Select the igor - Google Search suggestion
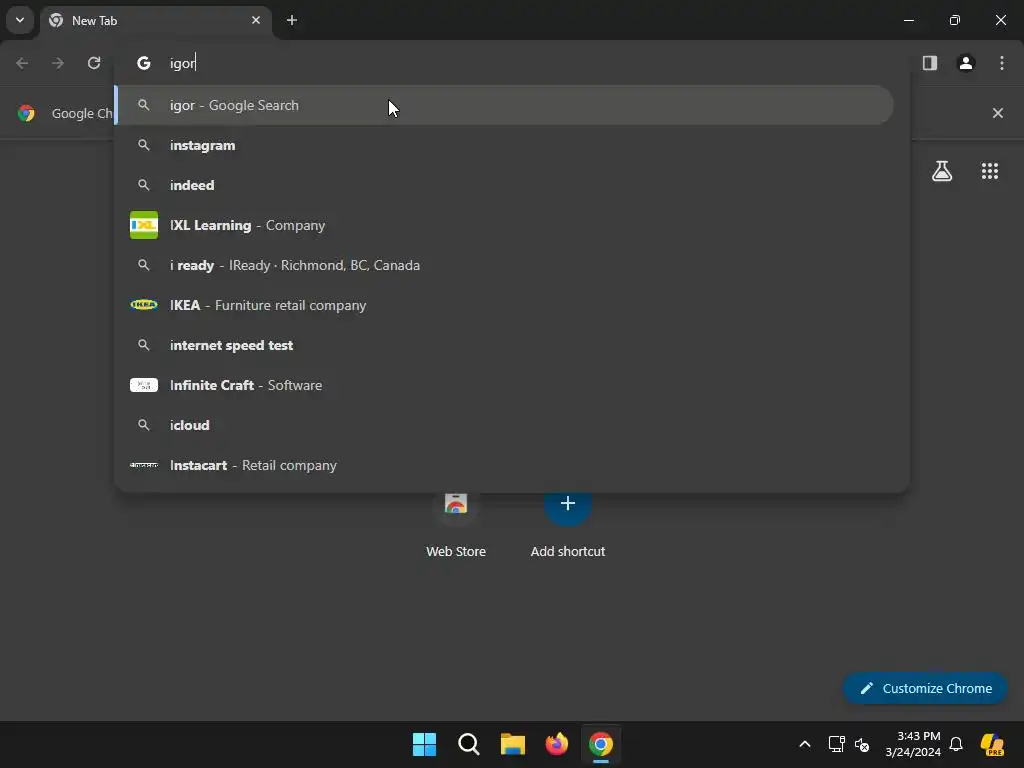 (504, 105)
